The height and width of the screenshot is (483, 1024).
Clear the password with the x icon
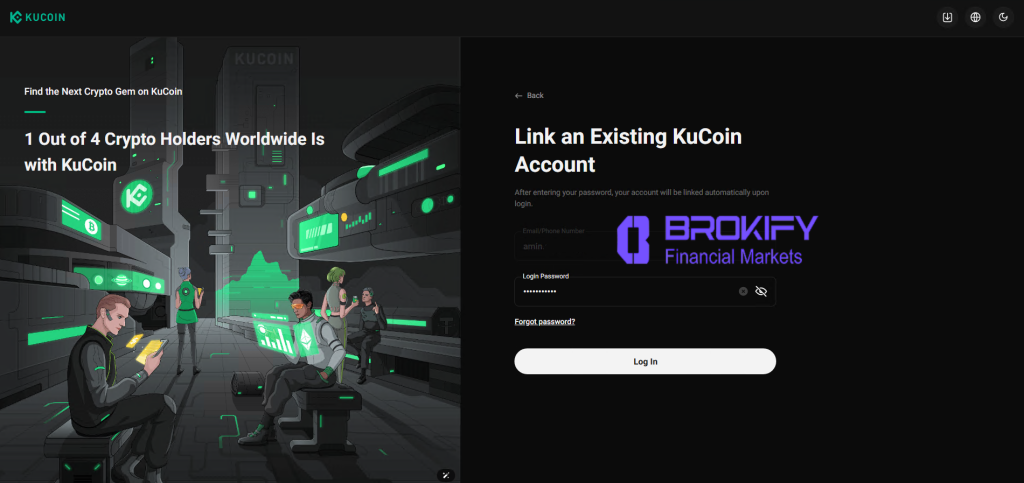point(743,291)
